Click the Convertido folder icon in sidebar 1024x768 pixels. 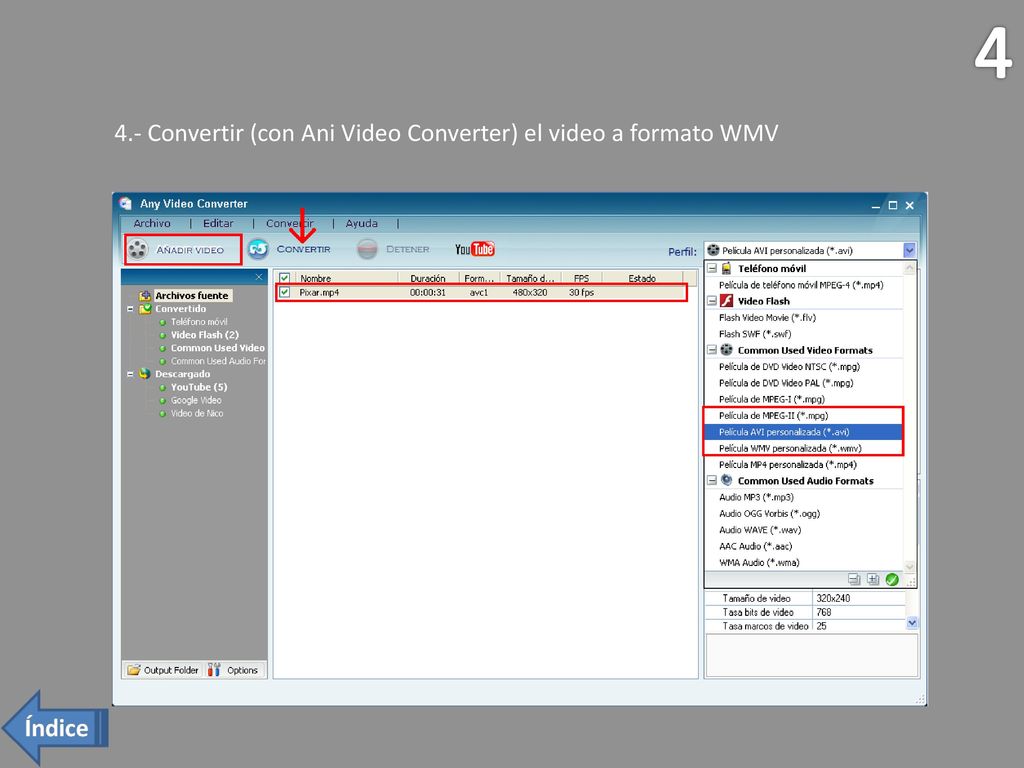tap(145, 309)
